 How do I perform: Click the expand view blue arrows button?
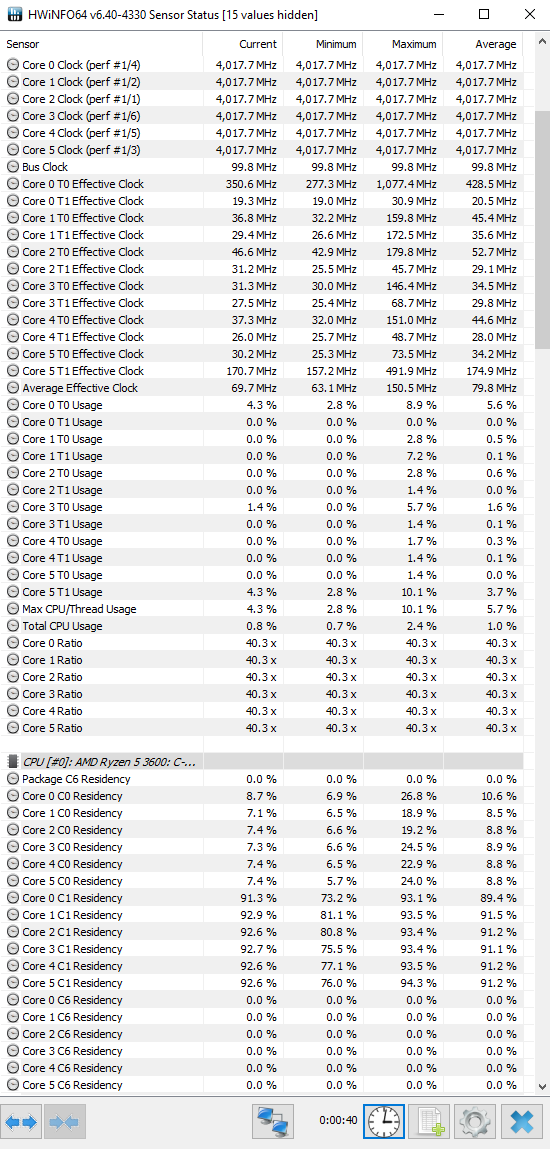point(21,1120)
